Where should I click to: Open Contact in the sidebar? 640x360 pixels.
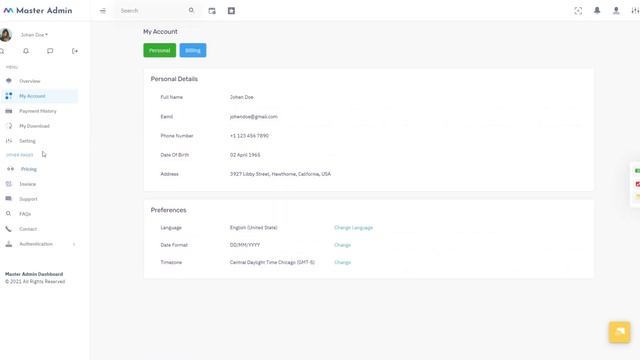pos(28,229)
